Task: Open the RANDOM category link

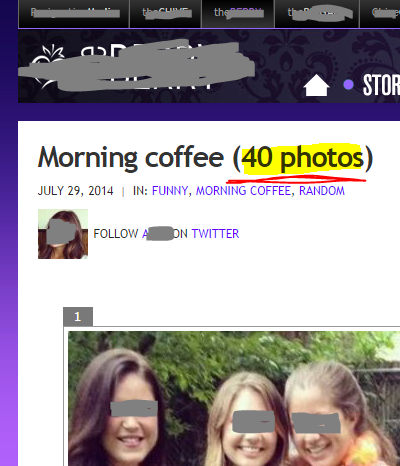Action: pos(322,191)
